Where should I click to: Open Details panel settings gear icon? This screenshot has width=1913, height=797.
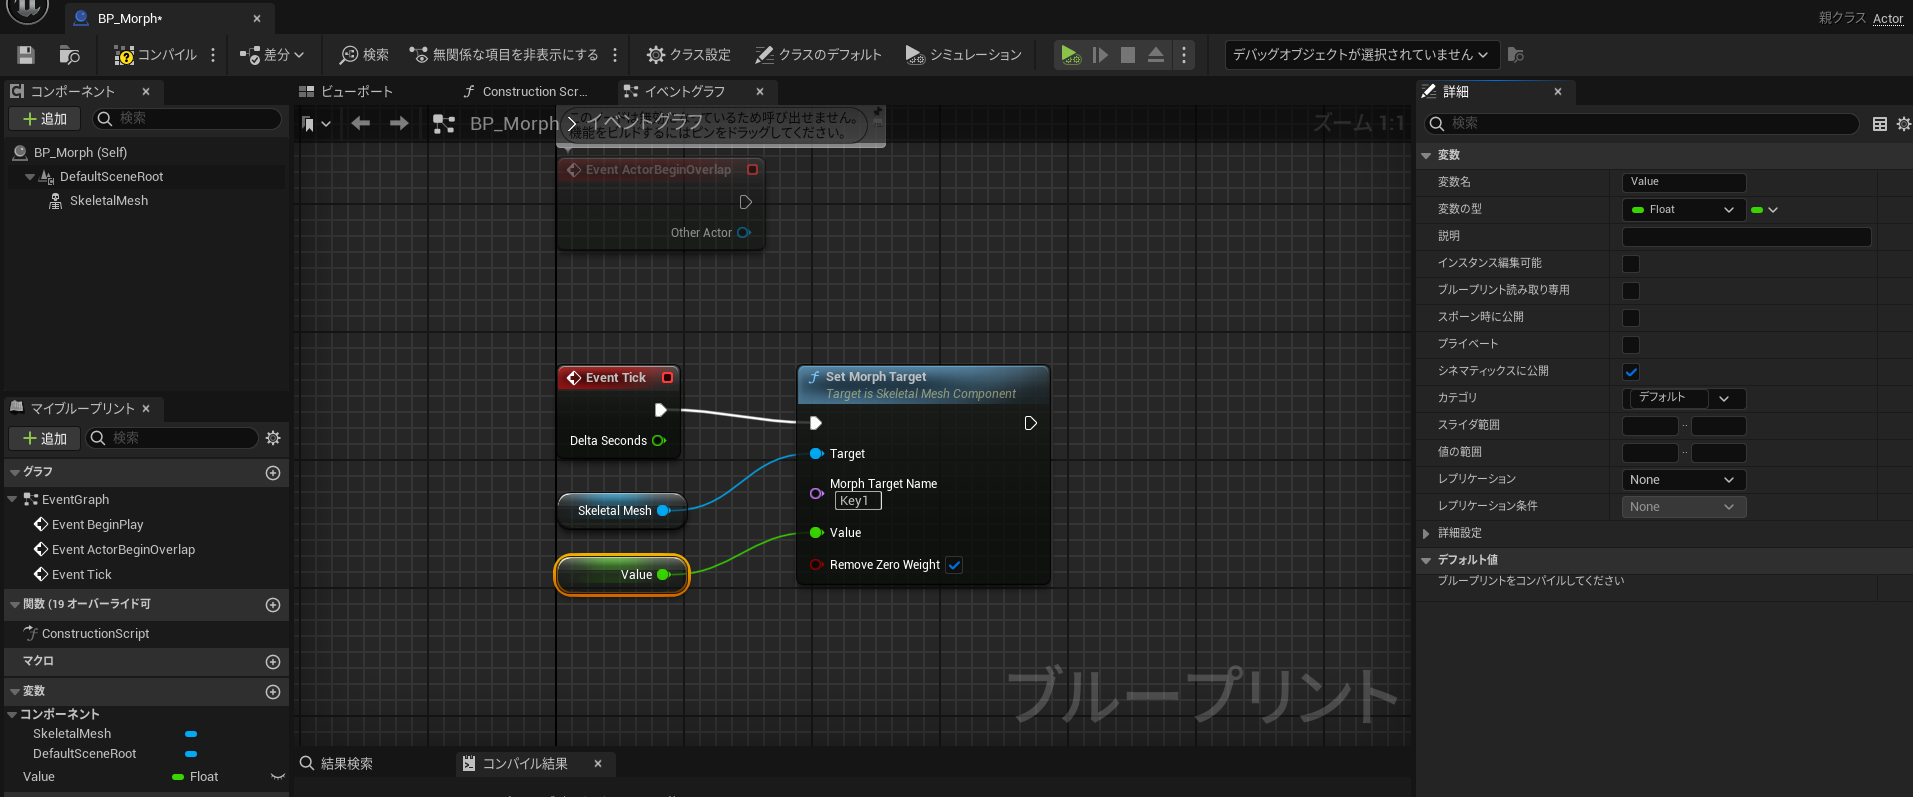[1904, 124]
